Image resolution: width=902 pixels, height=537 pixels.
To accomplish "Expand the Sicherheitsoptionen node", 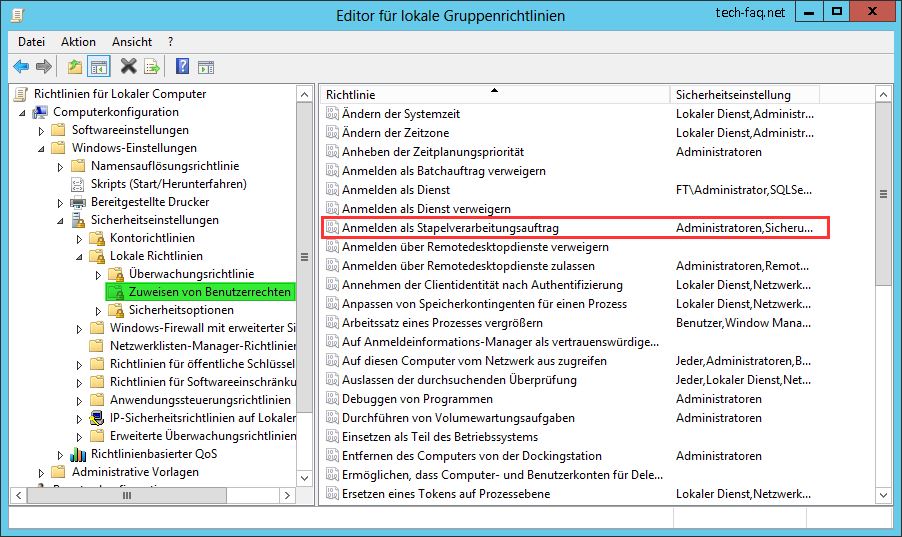I will pos(98,311).
